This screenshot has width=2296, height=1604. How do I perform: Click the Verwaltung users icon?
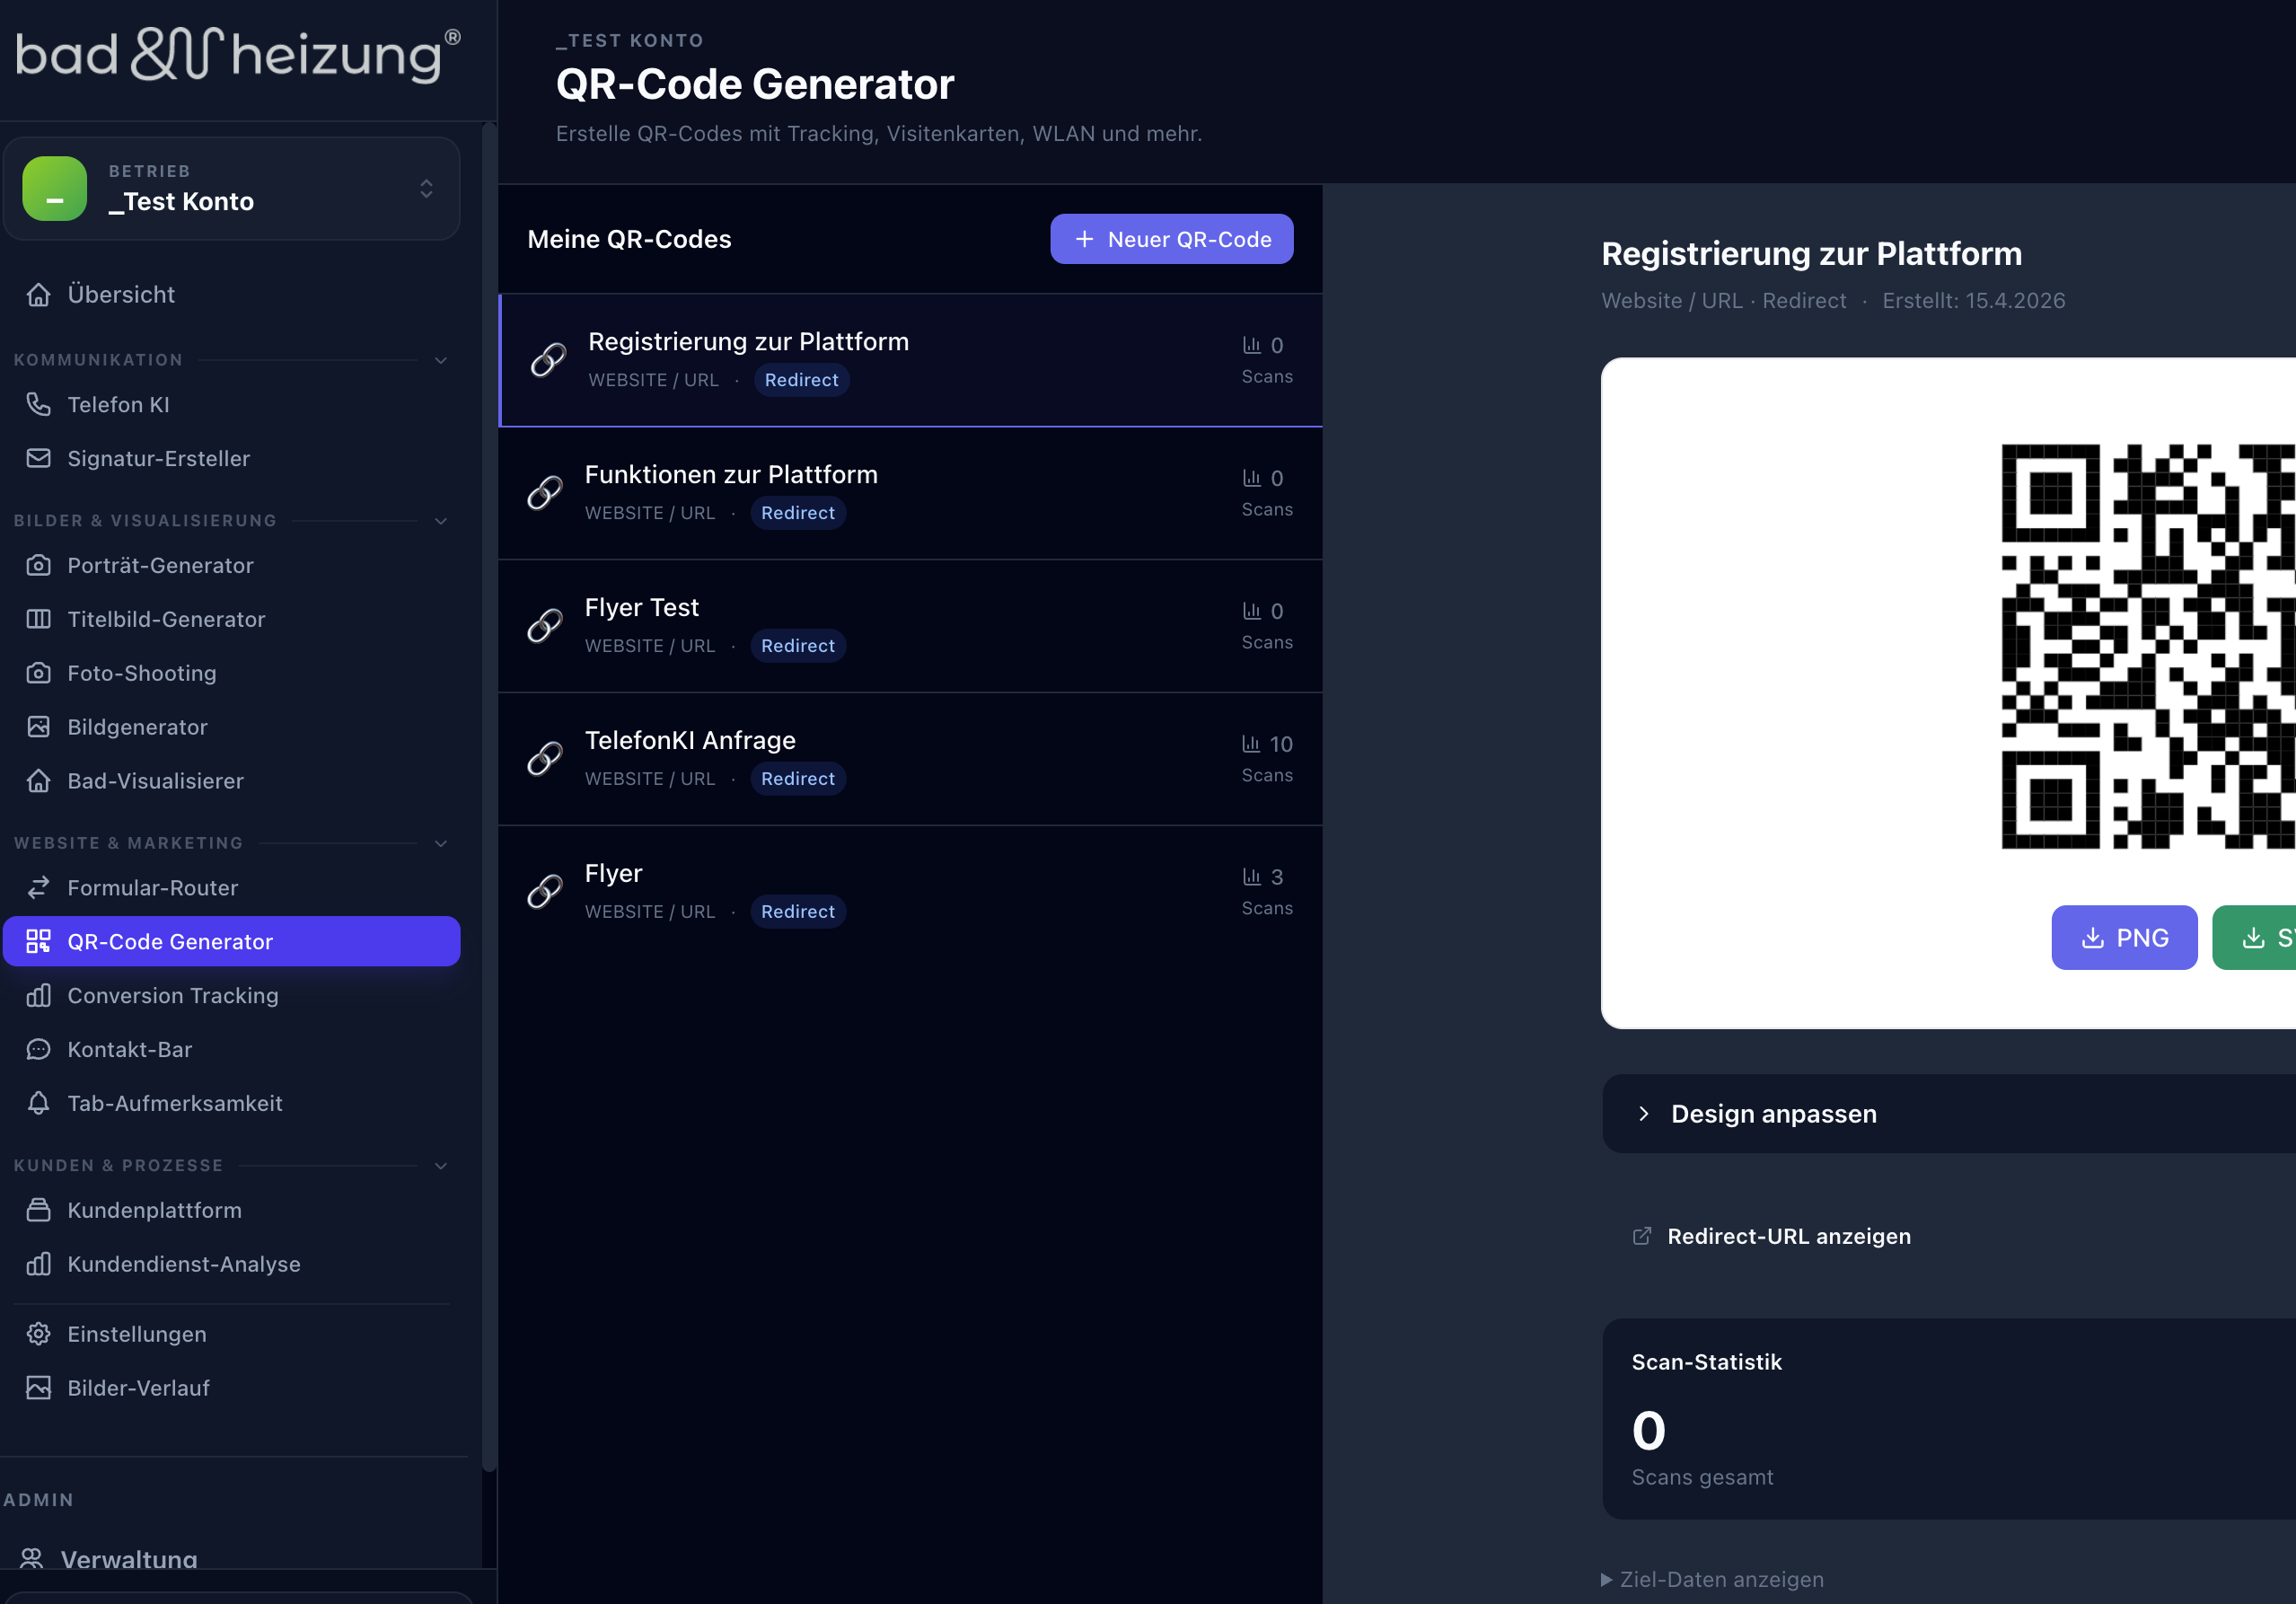click(32, 1558)
